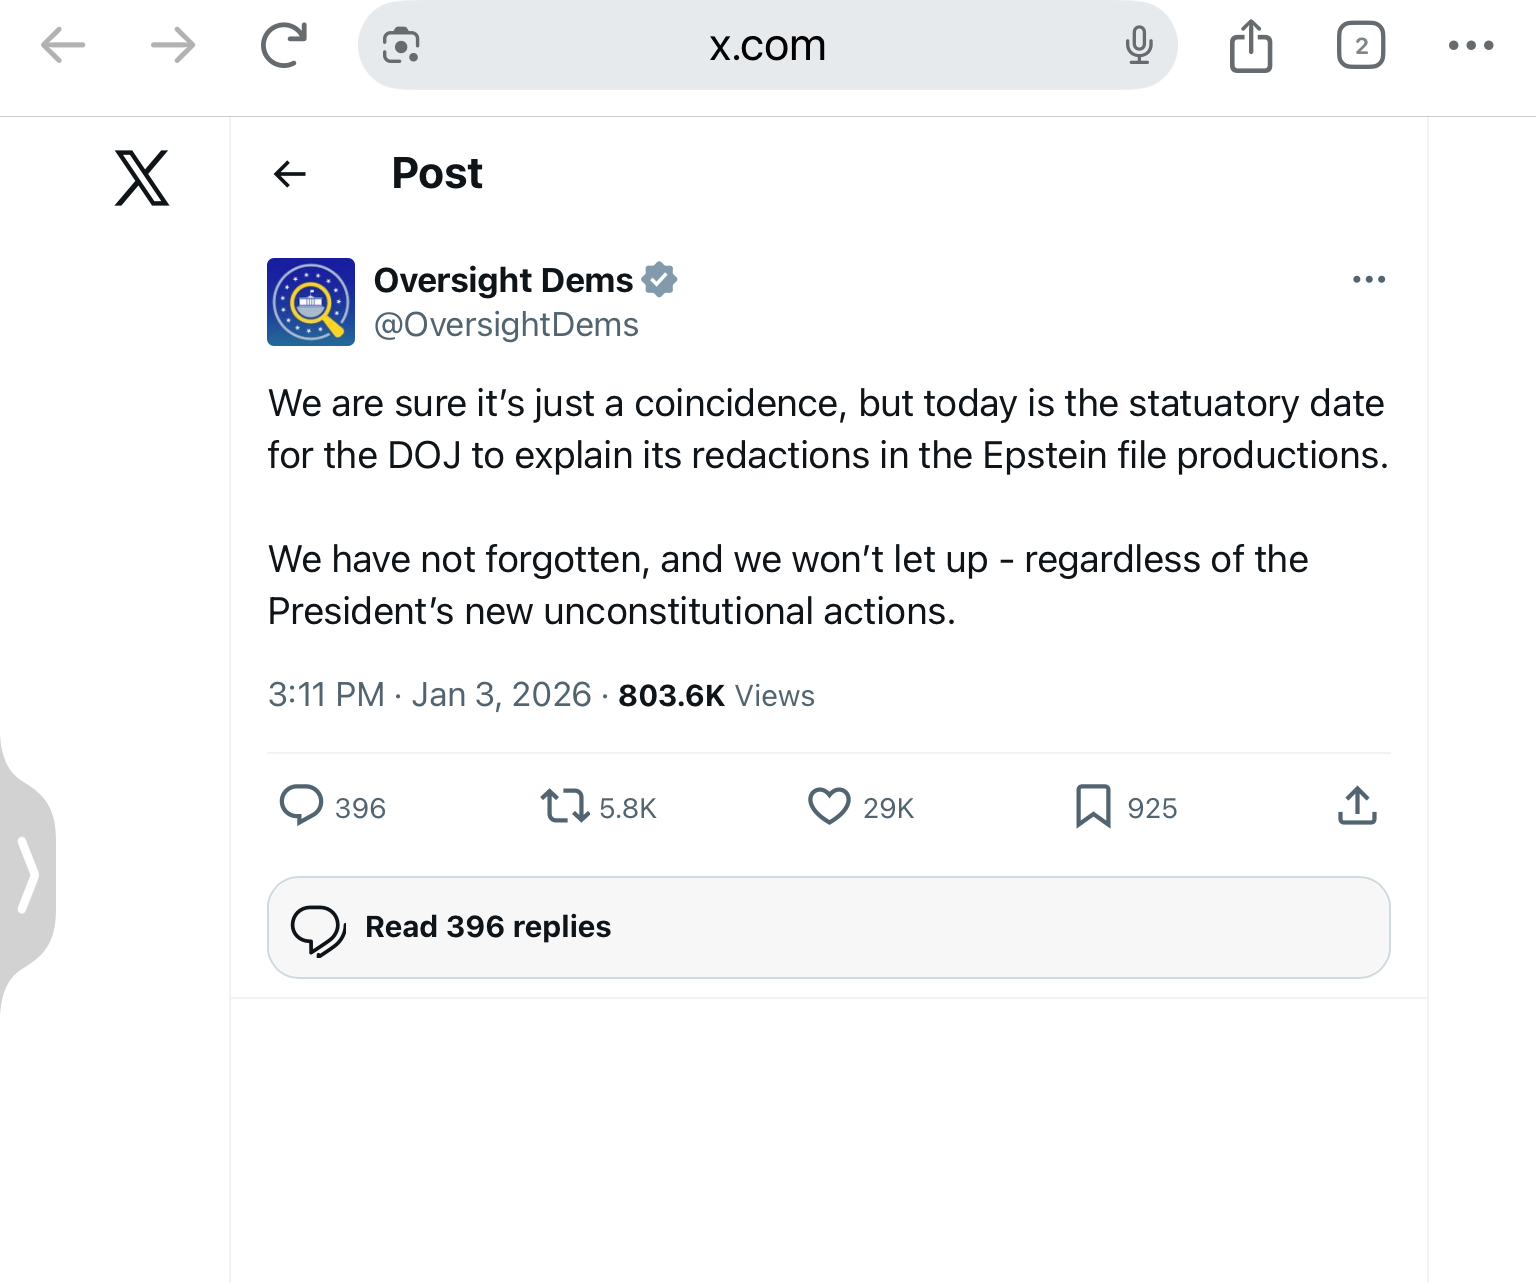Tap the microphone voice search icon
This screenshot has height=1283, width=1536.
(1138, 46)
